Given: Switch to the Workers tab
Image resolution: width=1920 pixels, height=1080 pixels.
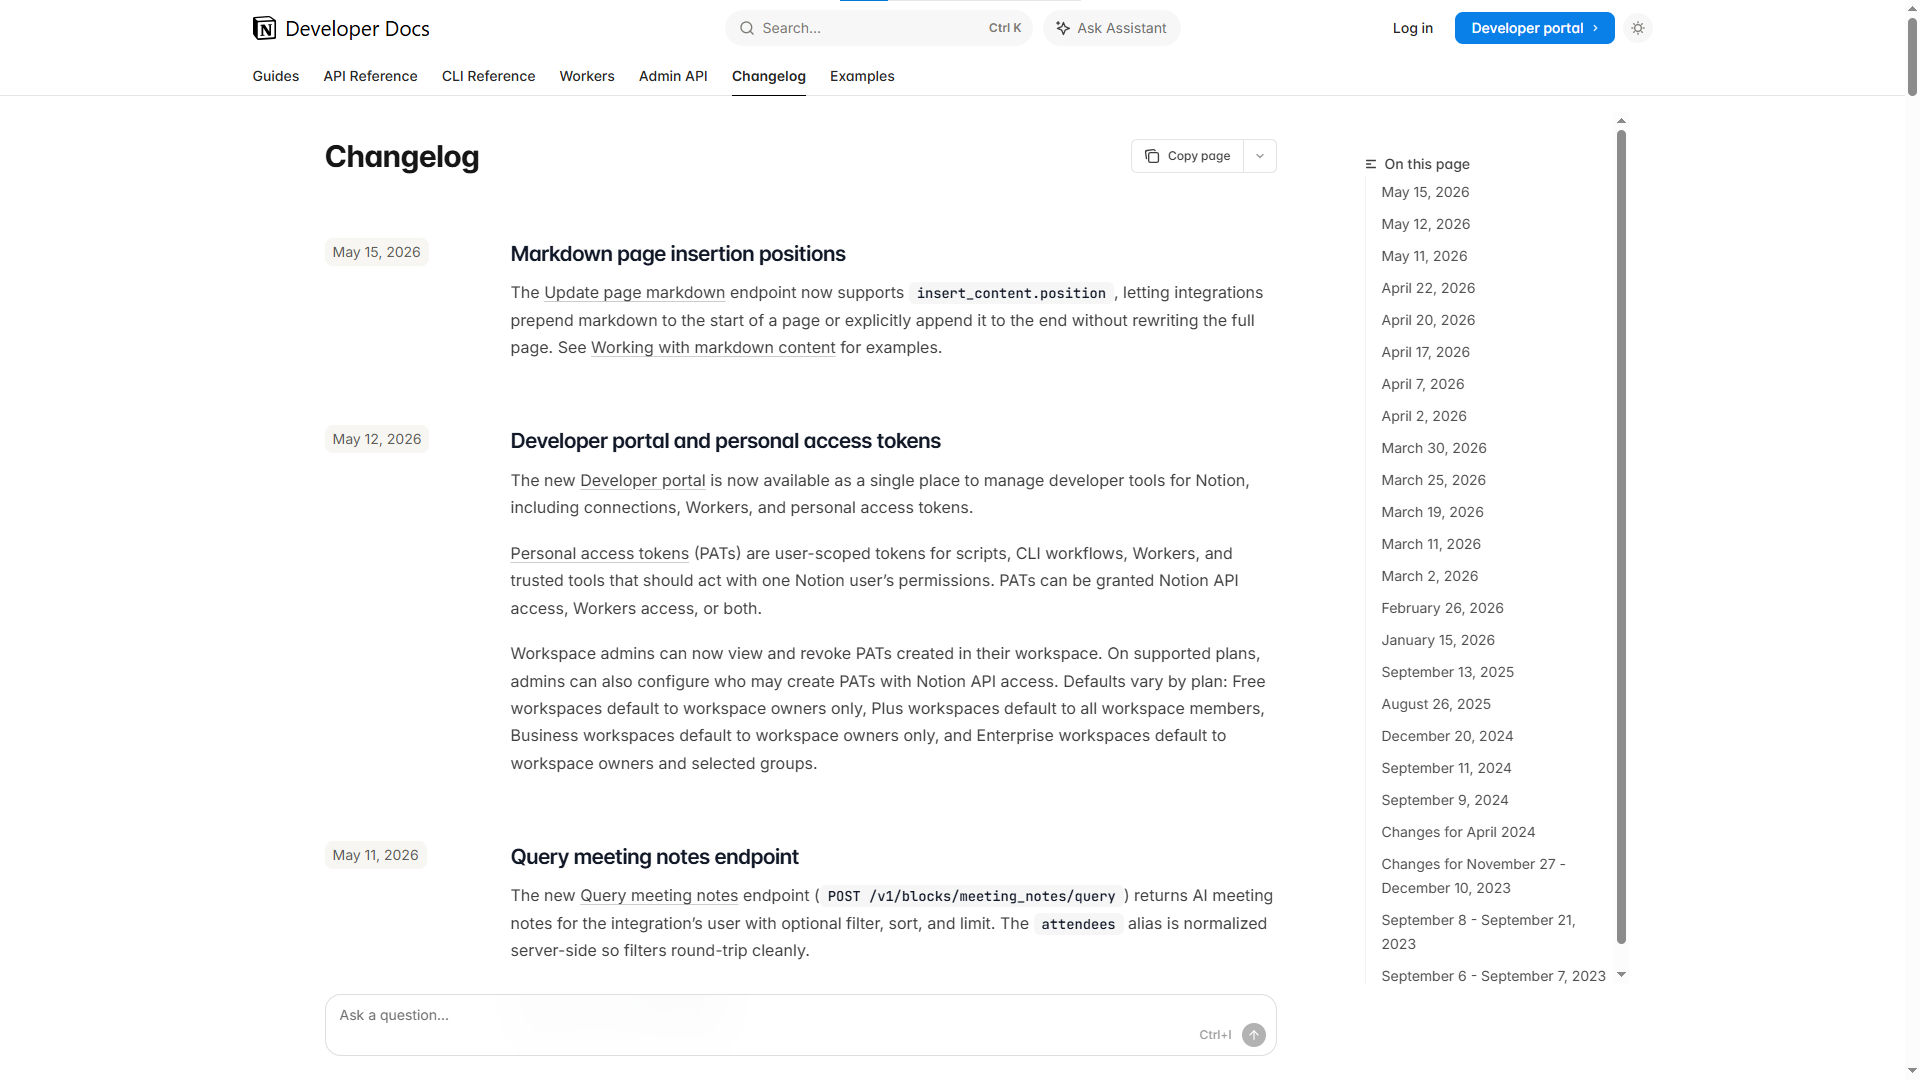Looking at the screenshot, I should pyautogui.click(x=587, y=76).
